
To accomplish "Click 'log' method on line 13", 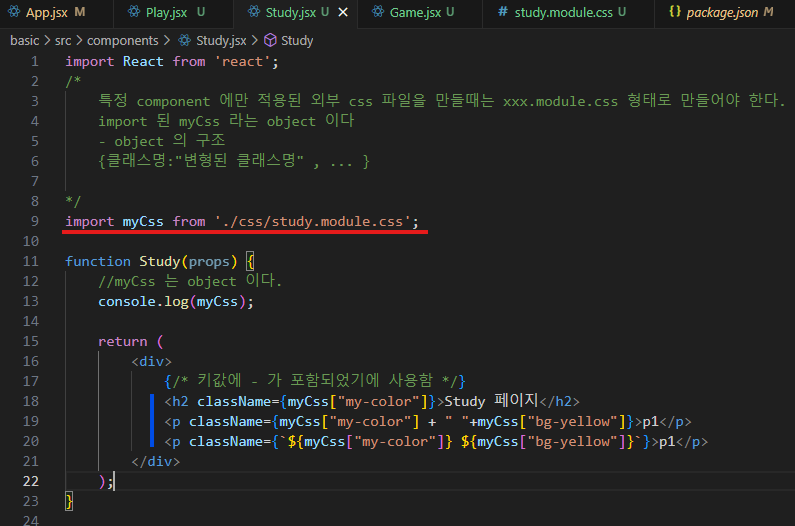I will (176, 302).
